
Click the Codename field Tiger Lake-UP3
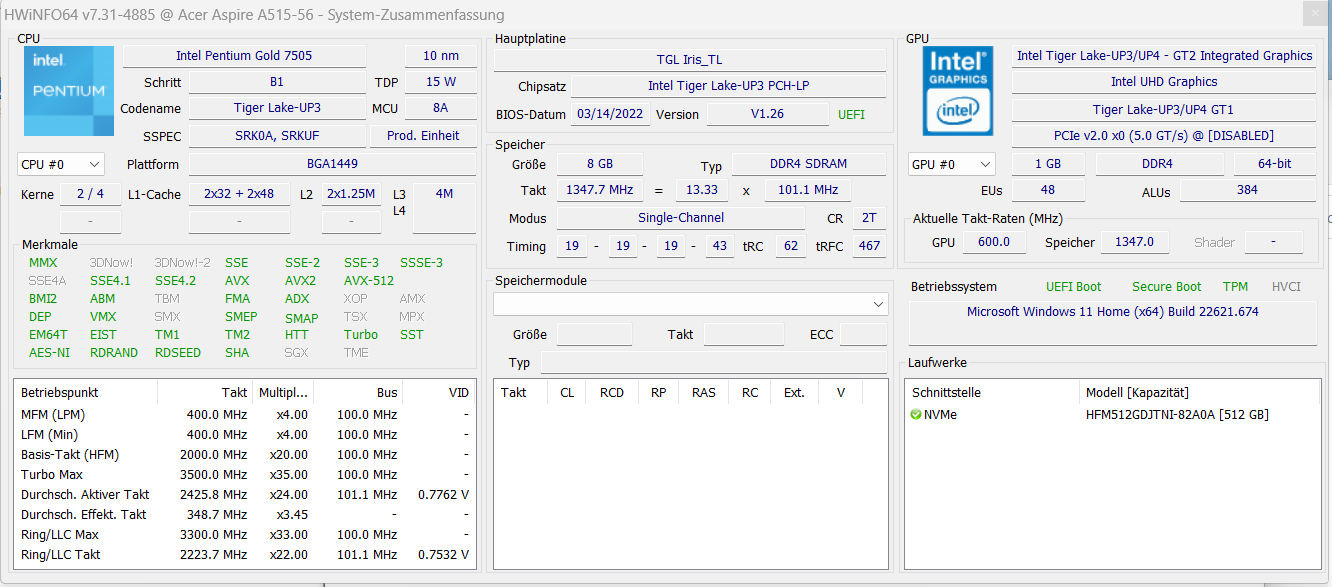[x=277, y=108]
